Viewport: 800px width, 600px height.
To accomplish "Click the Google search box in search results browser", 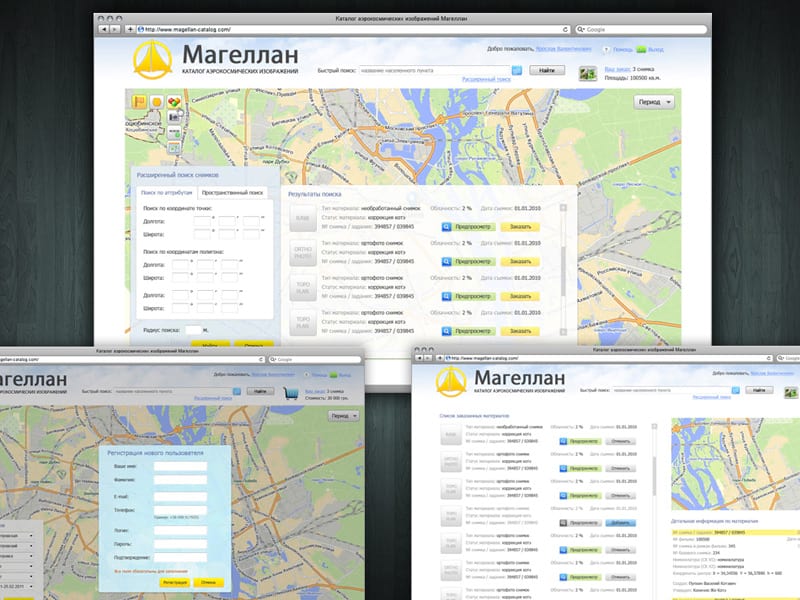I will pyautogui.click(x=641, y=30).
